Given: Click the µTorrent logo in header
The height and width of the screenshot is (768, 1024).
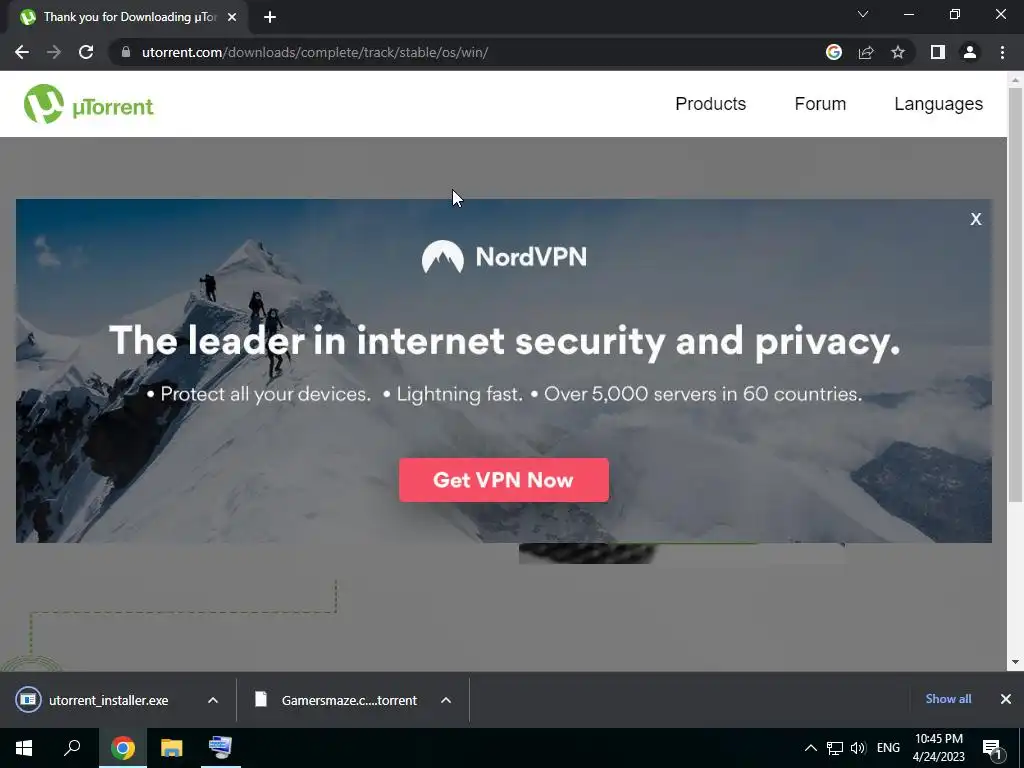Looking at the screenshot, I should [88, 104].
